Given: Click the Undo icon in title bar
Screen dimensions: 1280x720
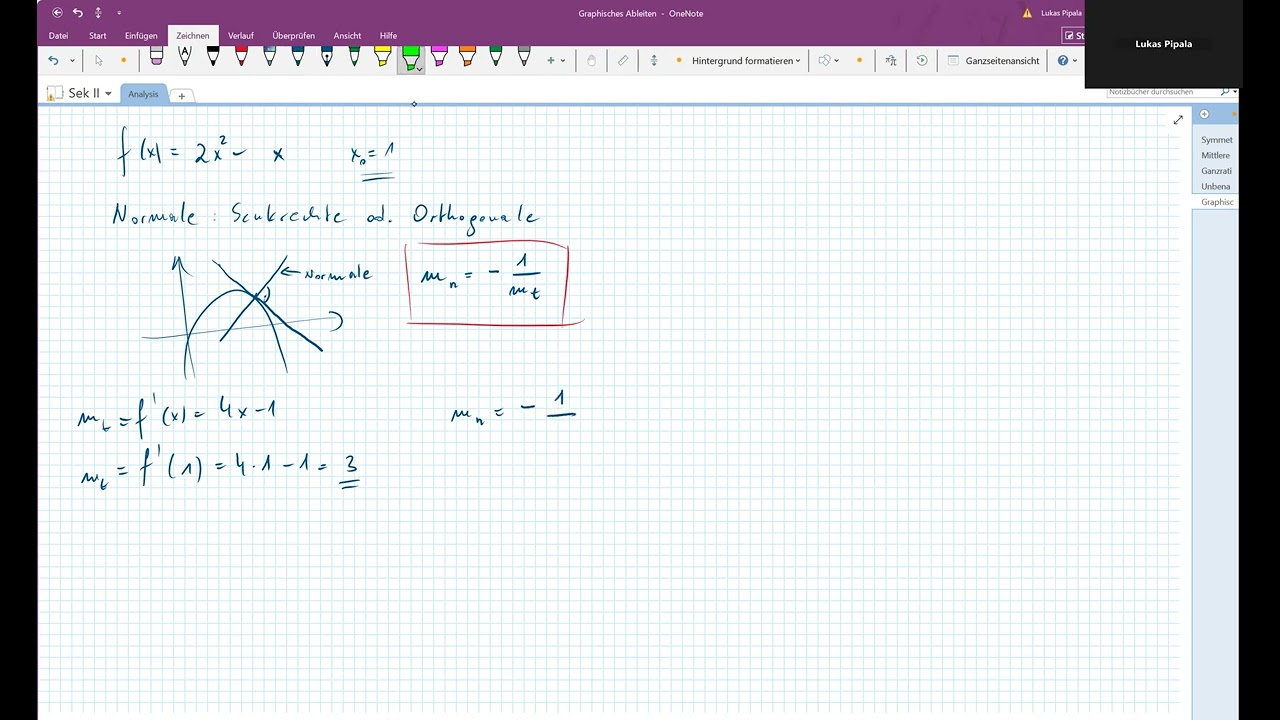Looking at the screenshot, I should pos(78,13).
